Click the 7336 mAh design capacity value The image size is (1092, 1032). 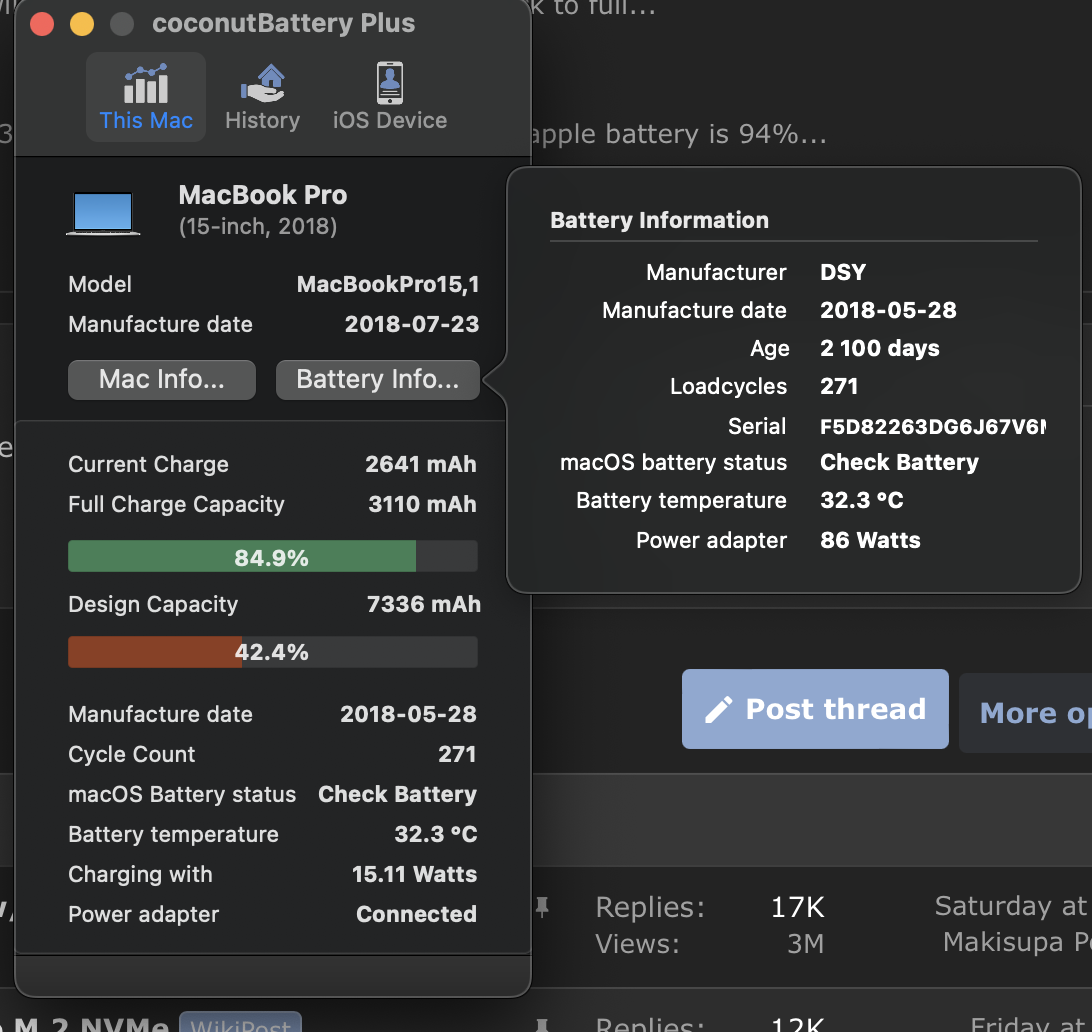(423, 604)
